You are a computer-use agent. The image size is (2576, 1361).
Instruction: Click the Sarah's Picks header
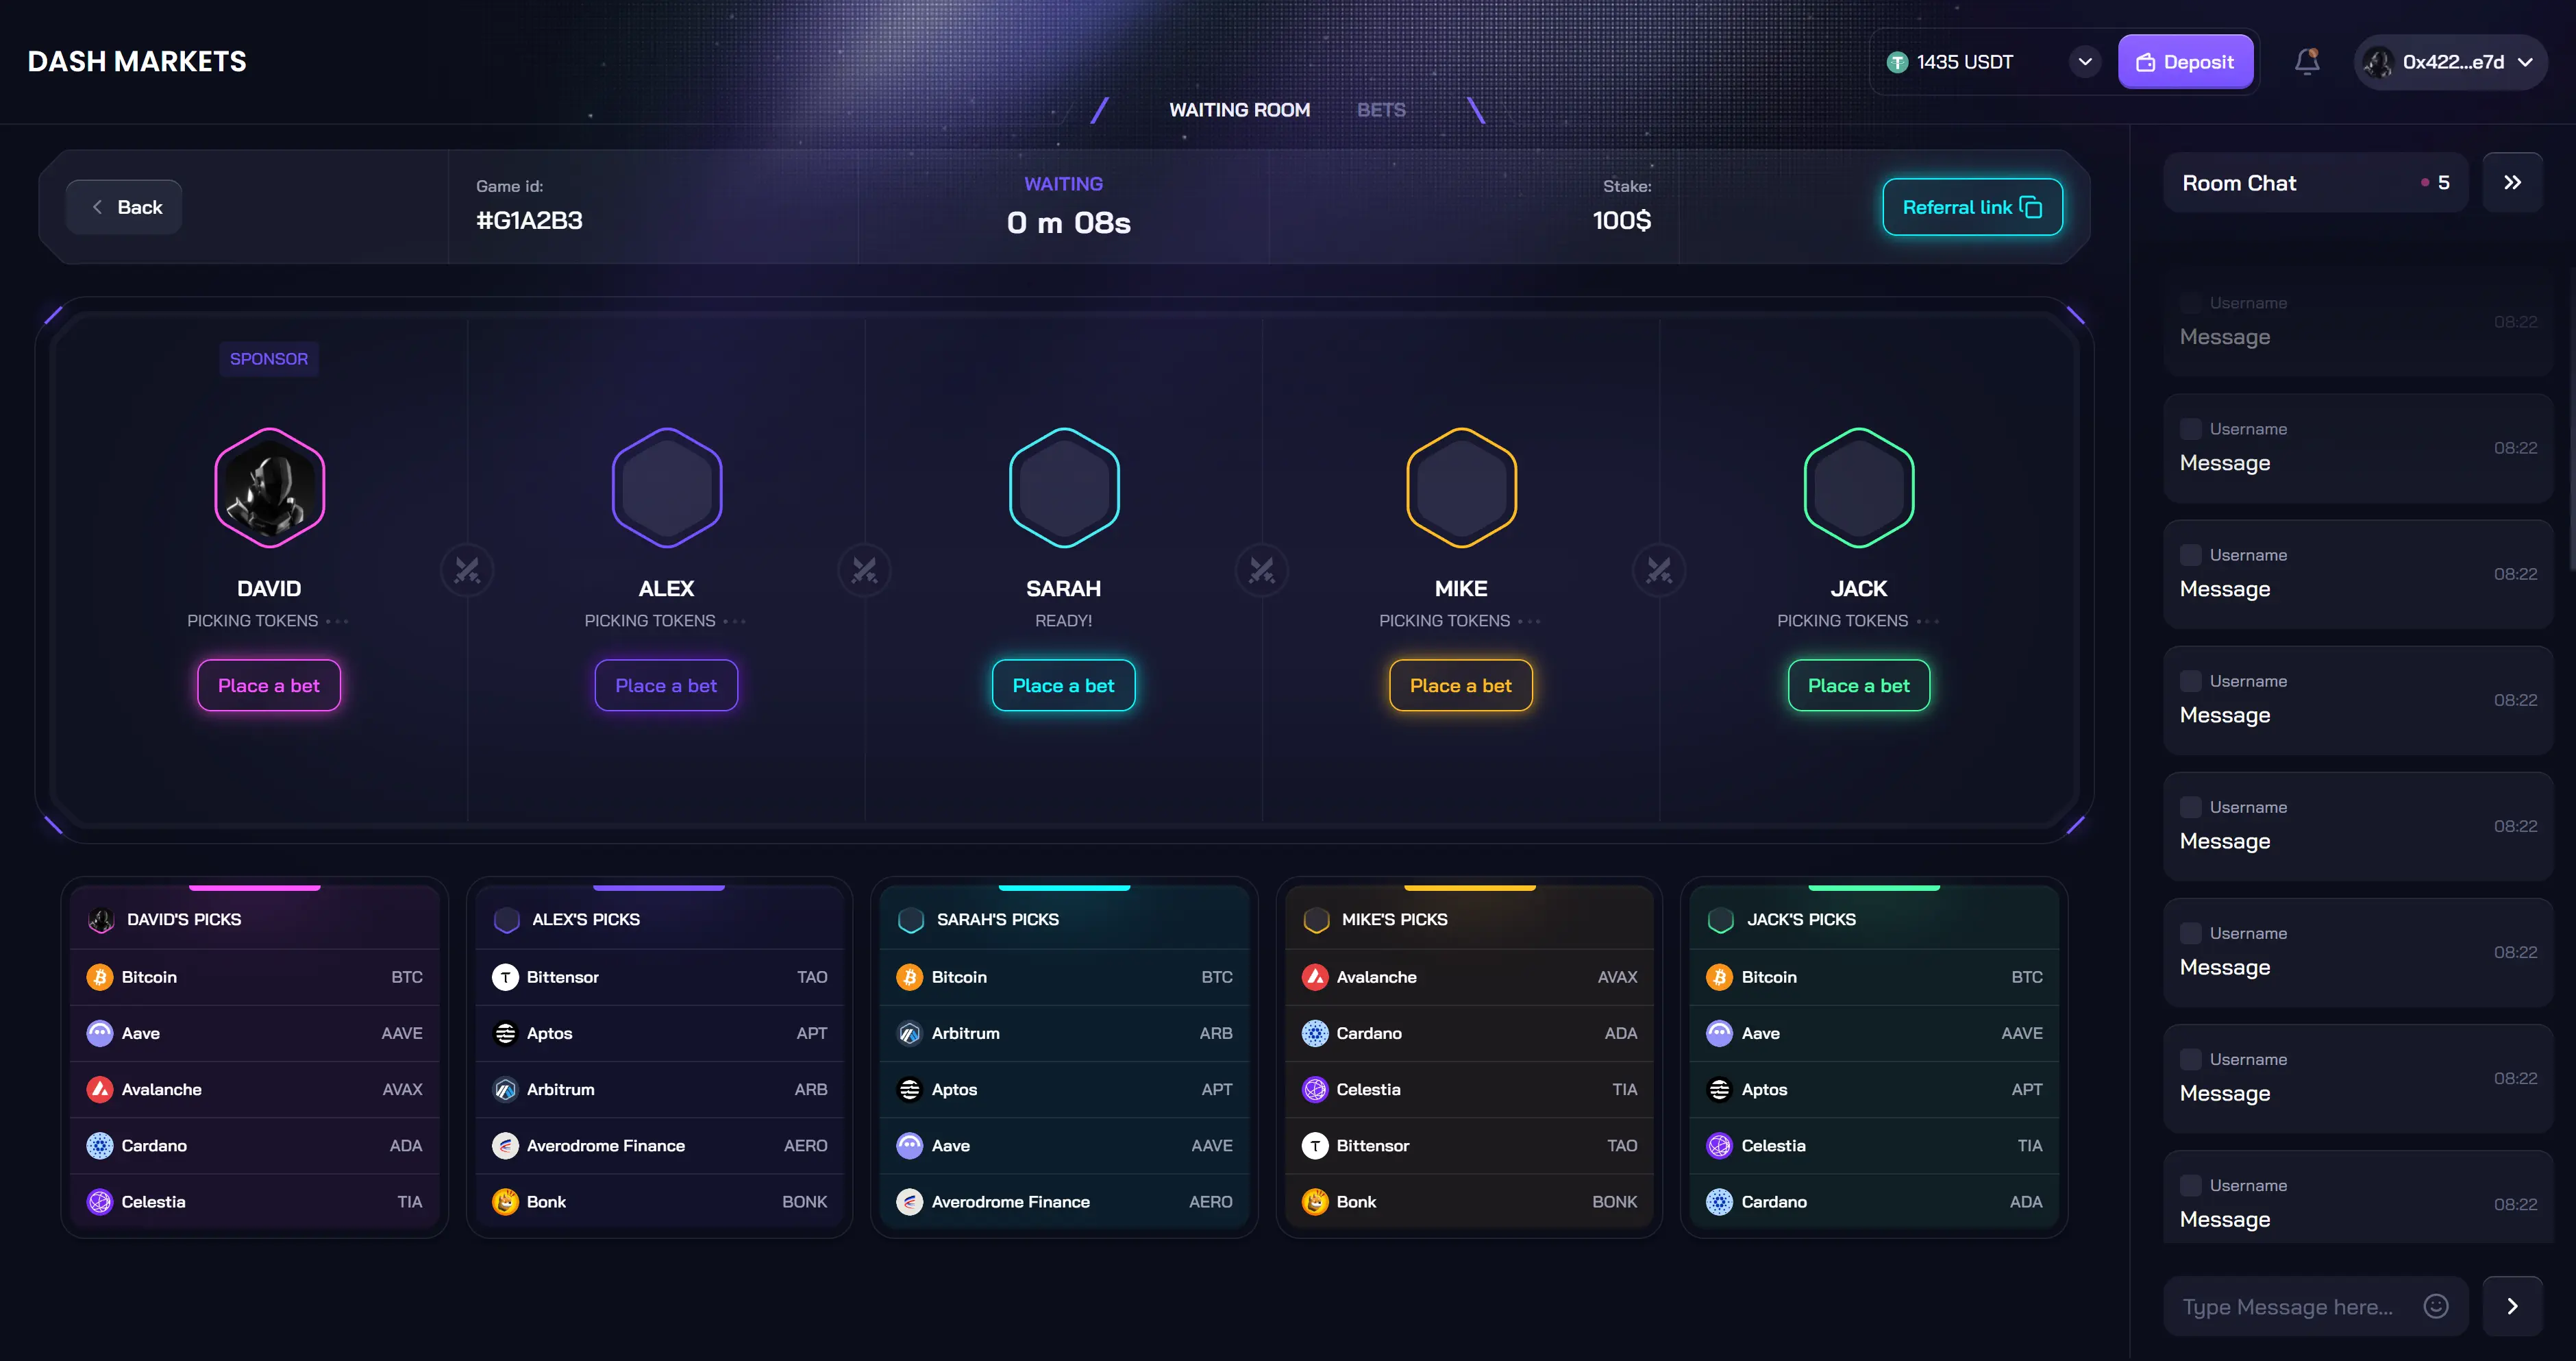tap(1064, 919)
